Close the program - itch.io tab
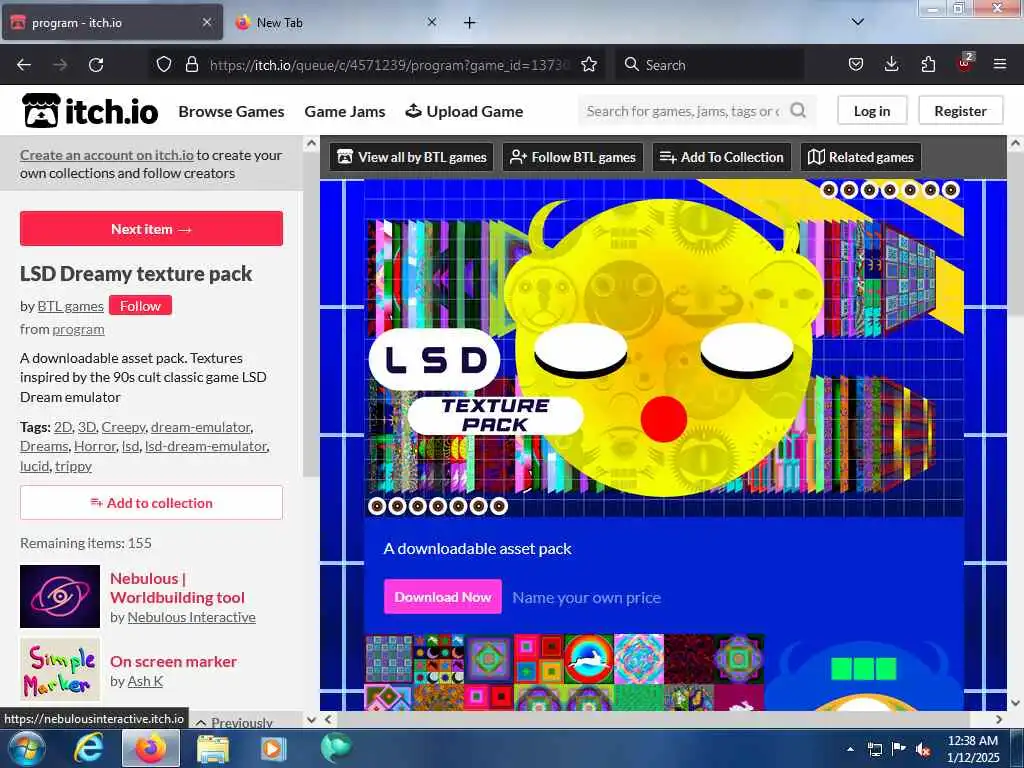The image size is (1024, 768). coord(206,22)
